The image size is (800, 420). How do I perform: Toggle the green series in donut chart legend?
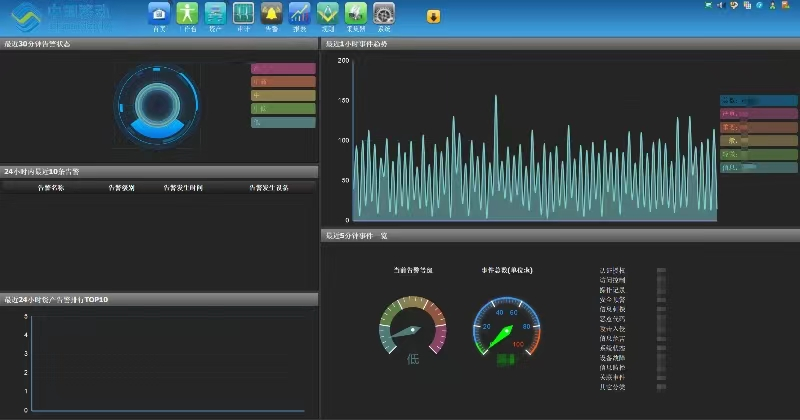pos(283,109)
